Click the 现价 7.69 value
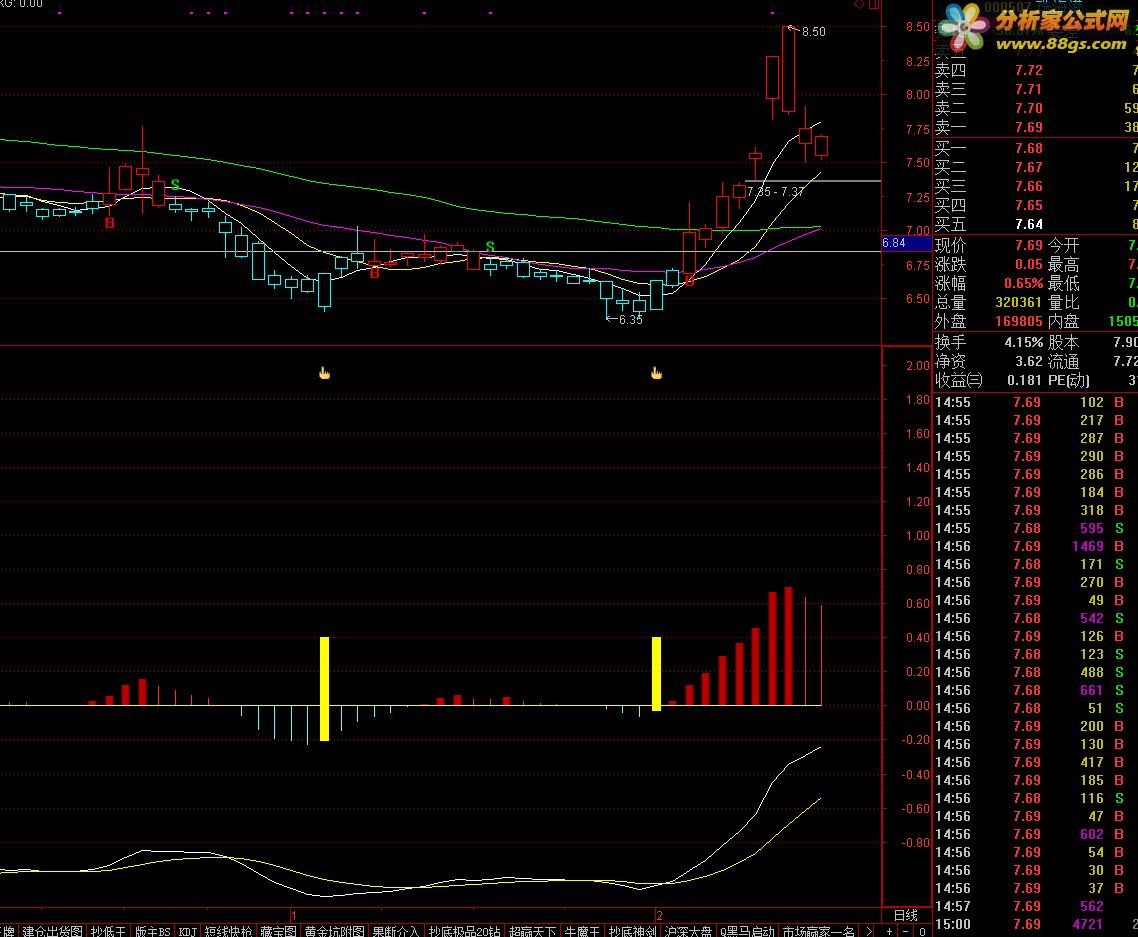This screenshot has width=1138, height=937. click(1028, 245)
